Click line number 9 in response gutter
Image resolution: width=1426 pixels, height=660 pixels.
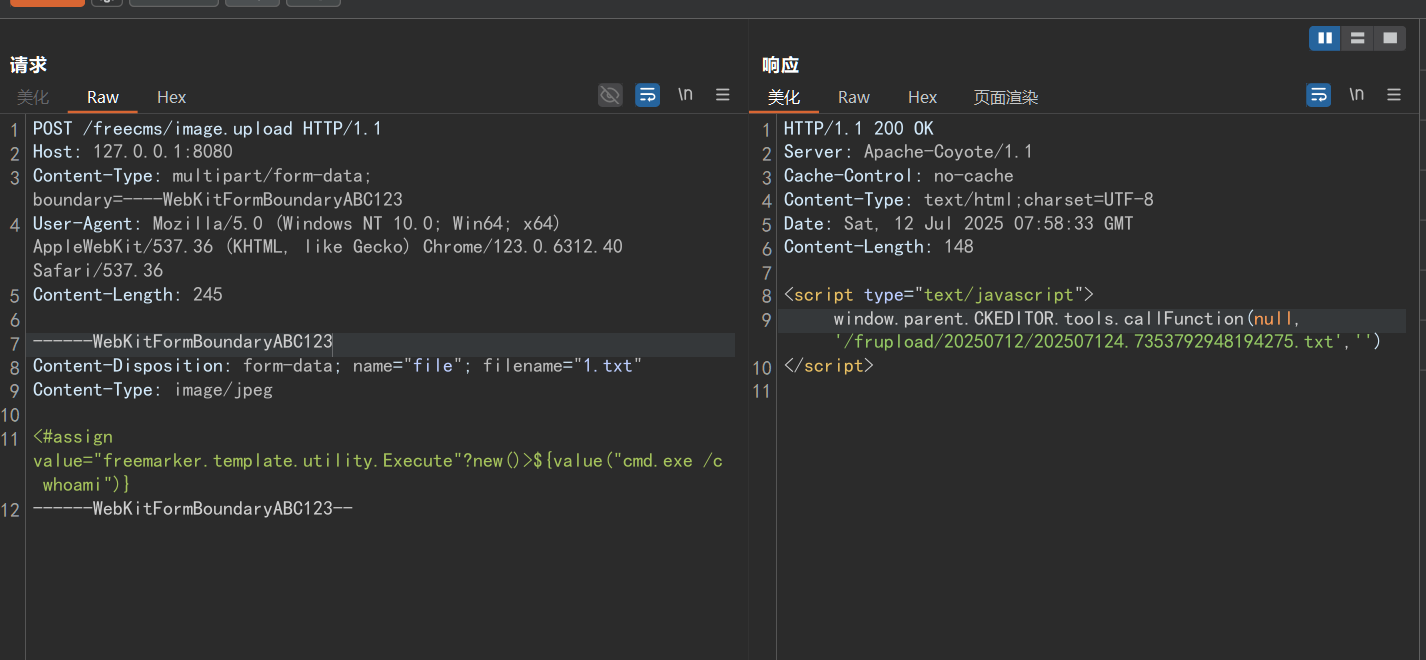[x=767, y=320]
